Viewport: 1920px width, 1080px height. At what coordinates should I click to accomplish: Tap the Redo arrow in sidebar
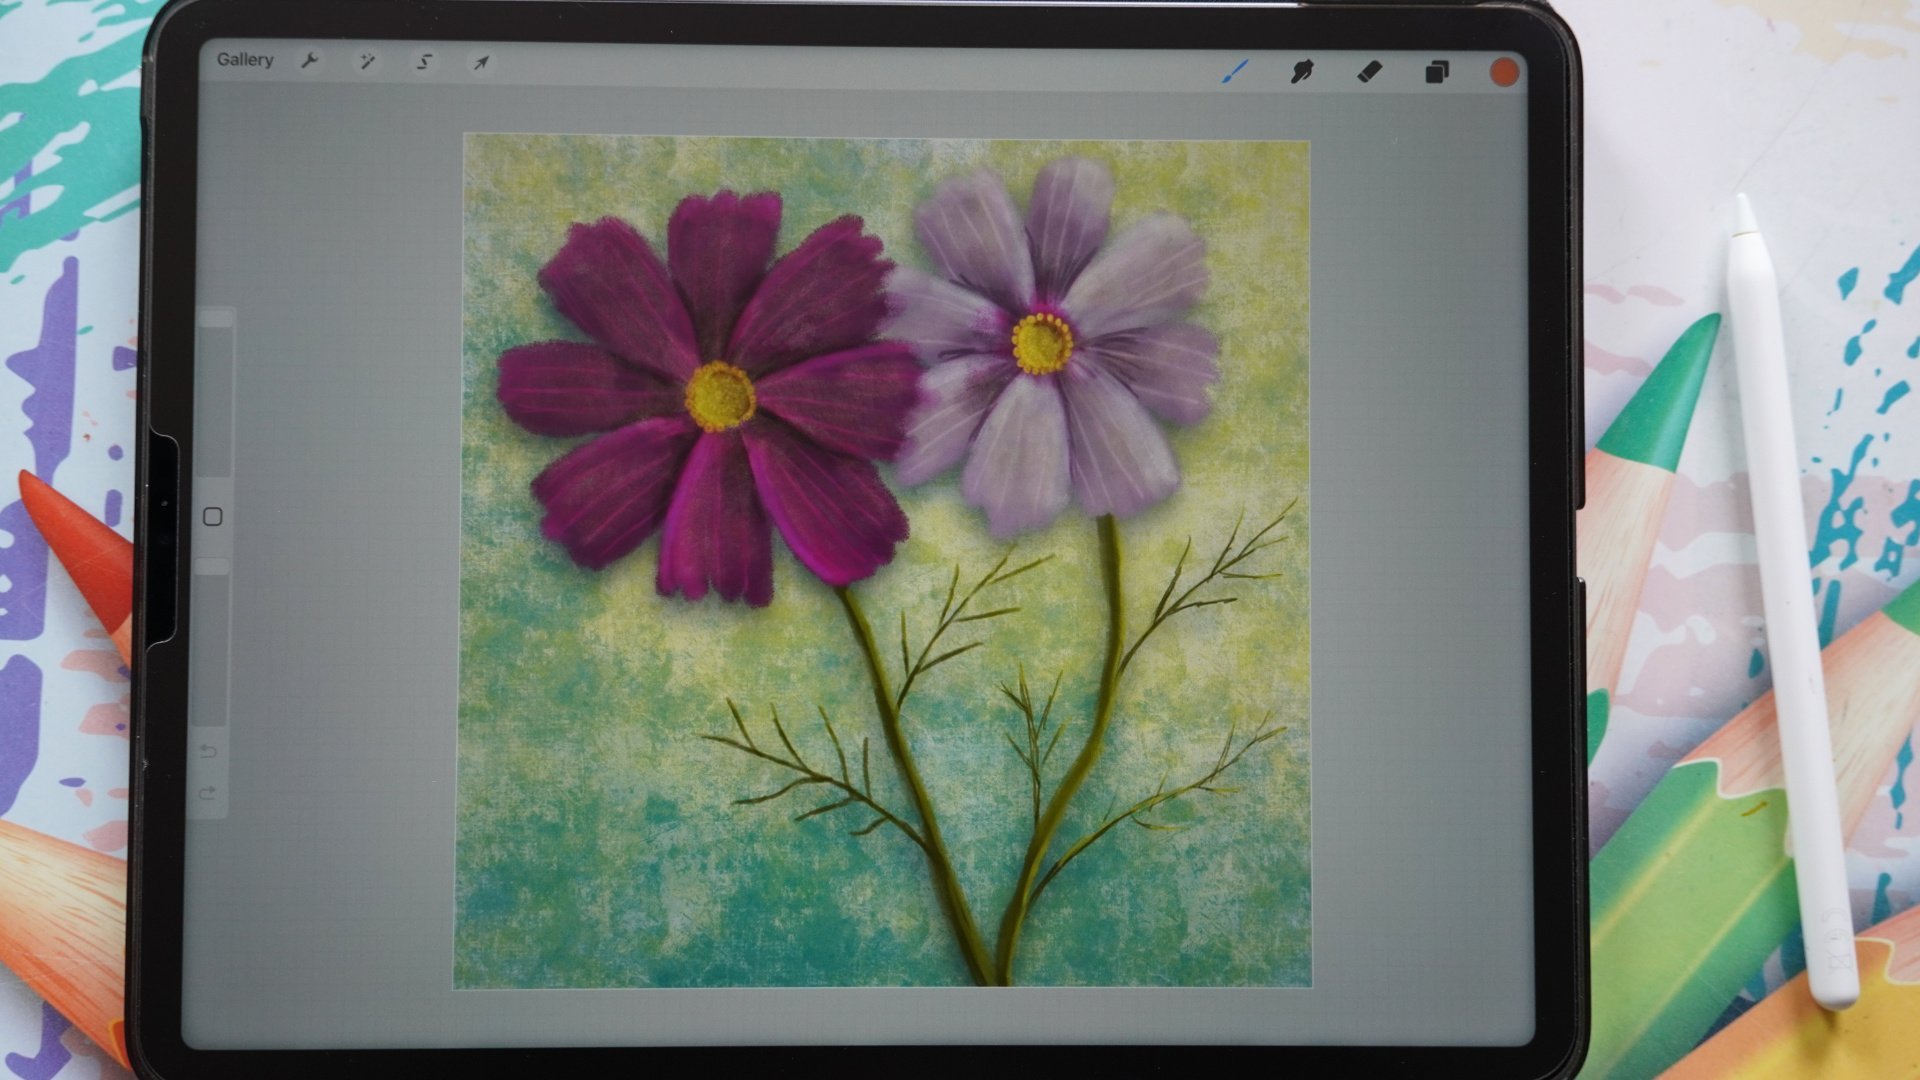pyautogui.click(x=209, y=794)
